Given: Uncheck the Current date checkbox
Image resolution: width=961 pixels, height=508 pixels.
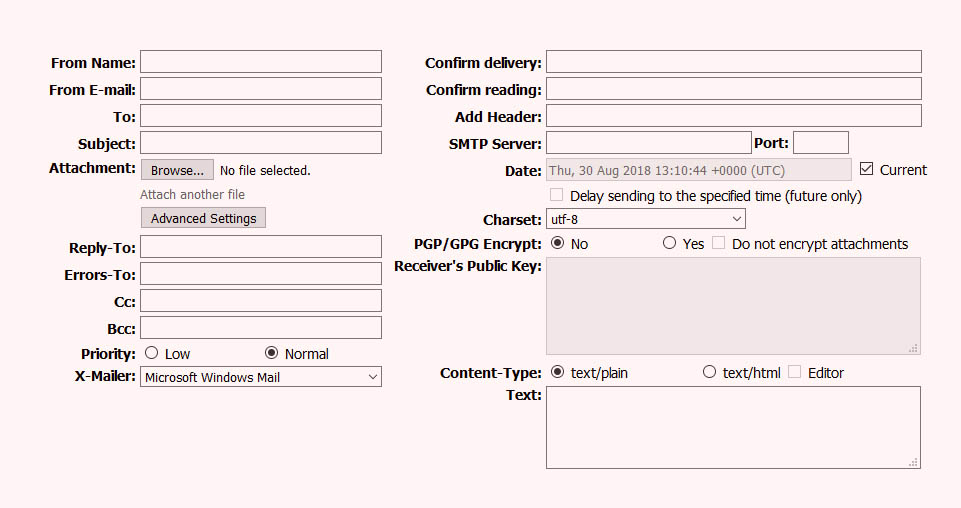Looking at the screenshot, I should (866, 169).
